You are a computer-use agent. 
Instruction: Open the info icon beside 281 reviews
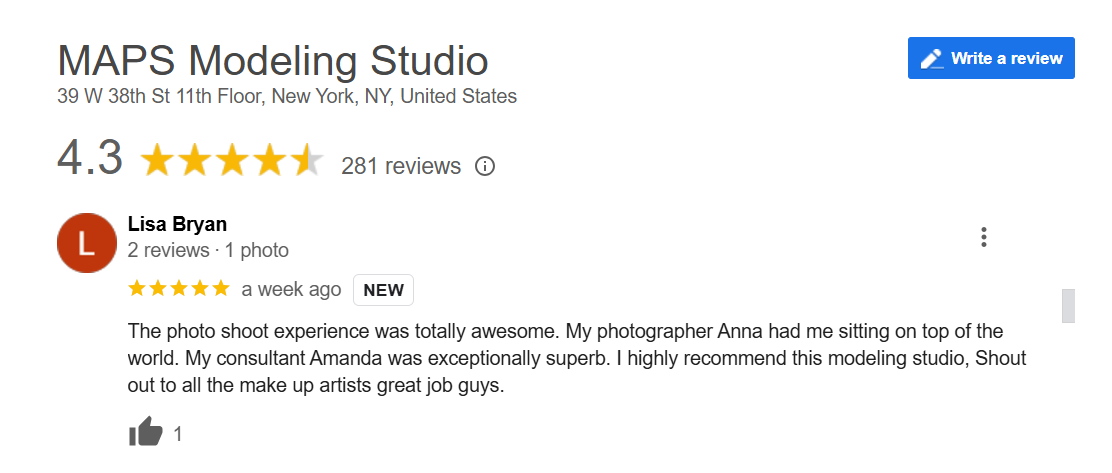click(x=484, y=167)
